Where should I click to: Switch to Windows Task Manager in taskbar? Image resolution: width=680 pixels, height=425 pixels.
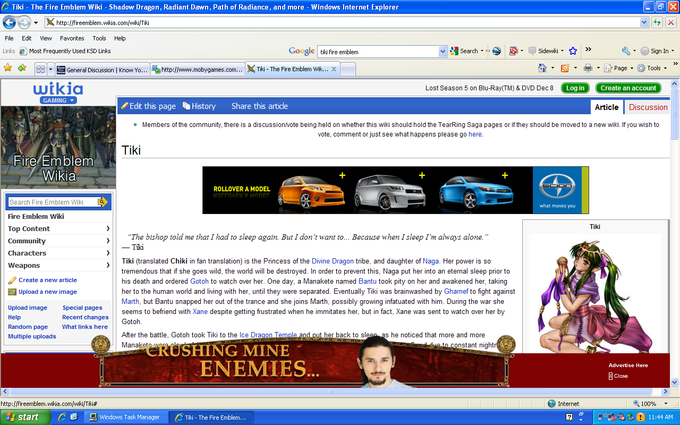pos(125,417)
